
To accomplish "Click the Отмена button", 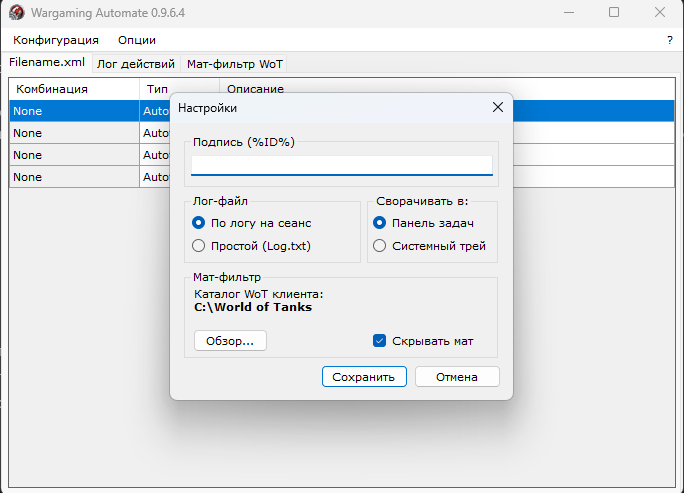I will 457,377.
